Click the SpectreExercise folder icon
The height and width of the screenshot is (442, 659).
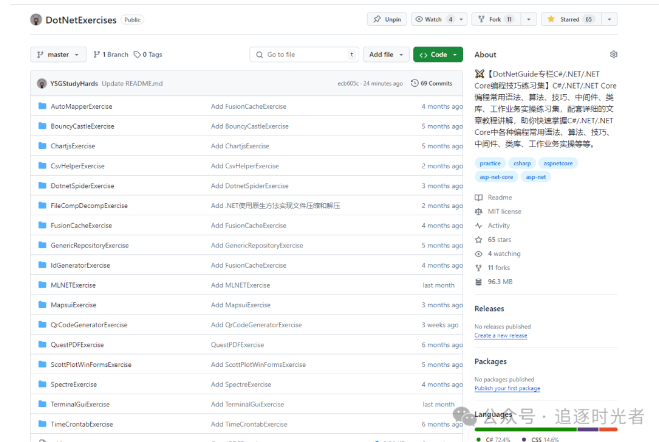tap(42, 384)
